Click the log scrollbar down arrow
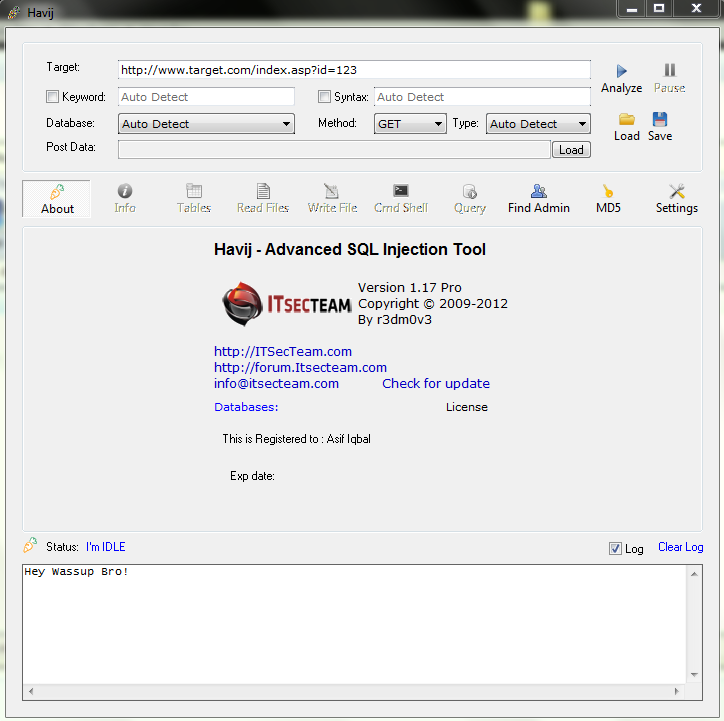Viewport: 724px width, 721px height. [694, 675]
